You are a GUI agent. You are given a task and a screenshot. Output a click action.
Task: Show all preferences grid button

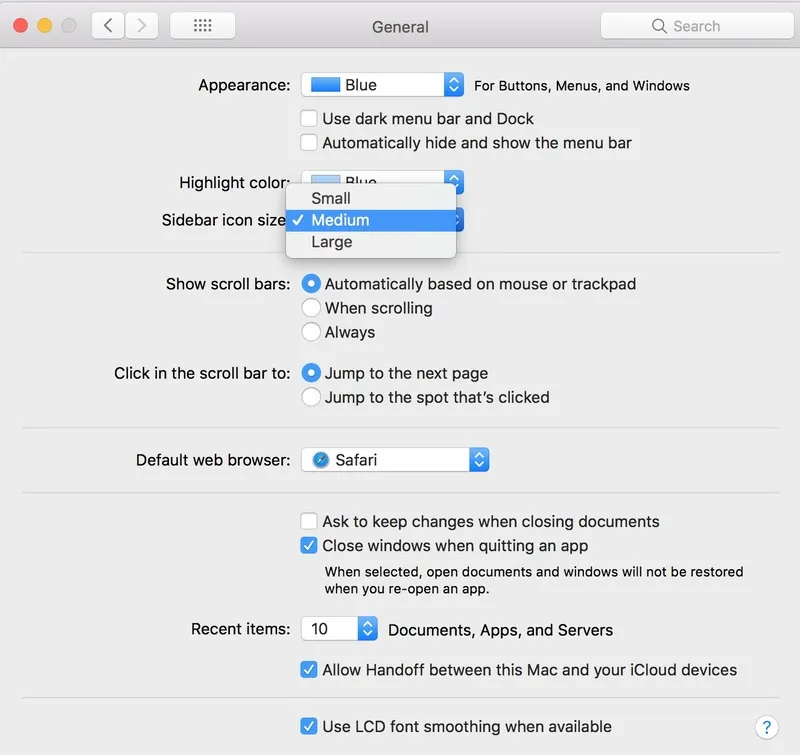click(202, 26)
